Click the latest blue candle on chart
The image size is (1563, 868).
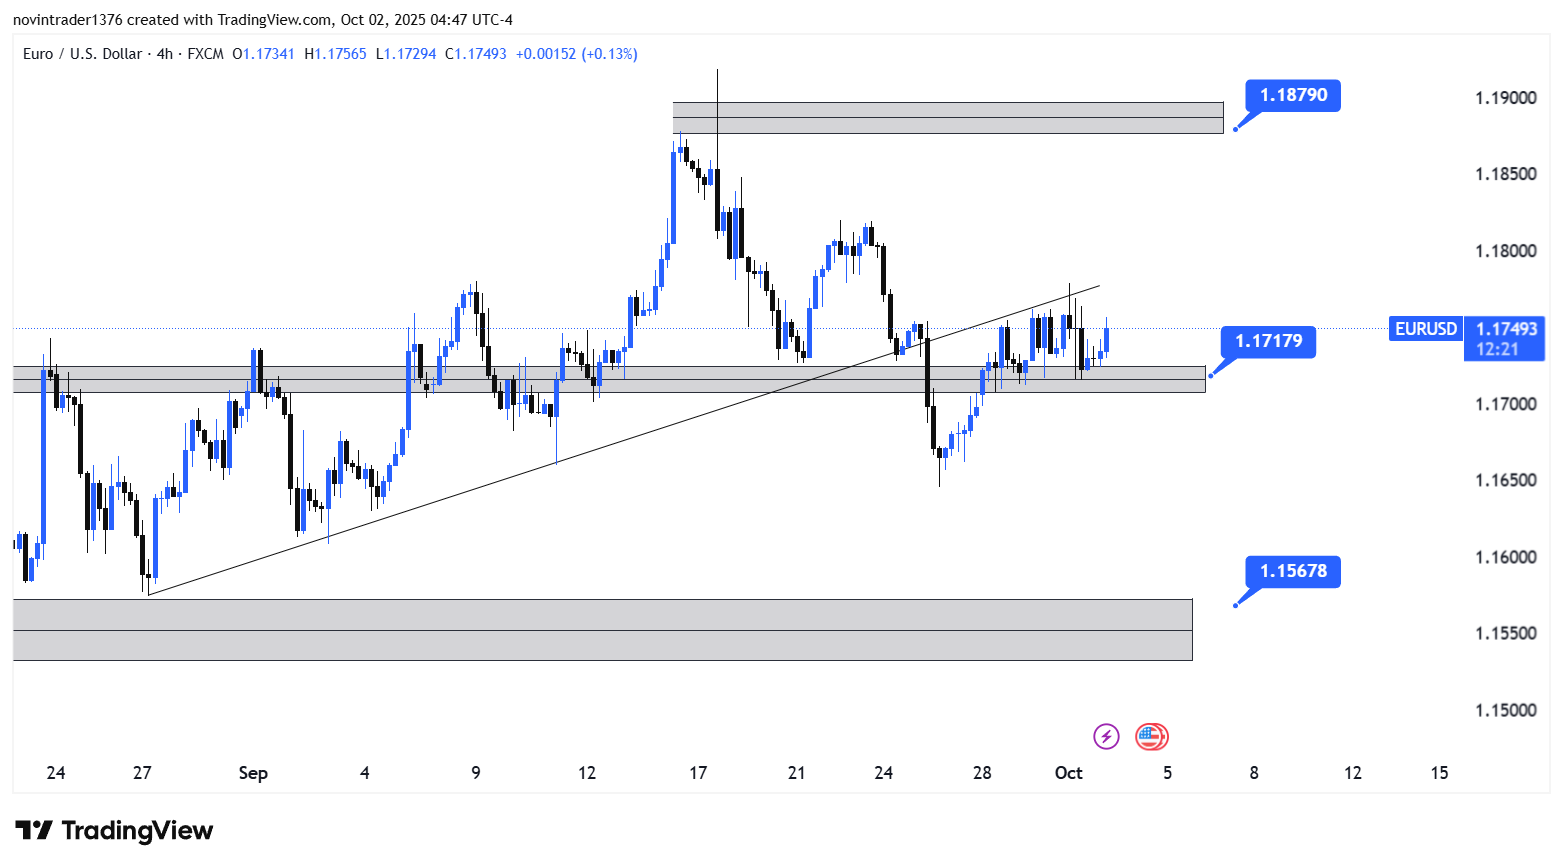click(x=1106, y=340)
